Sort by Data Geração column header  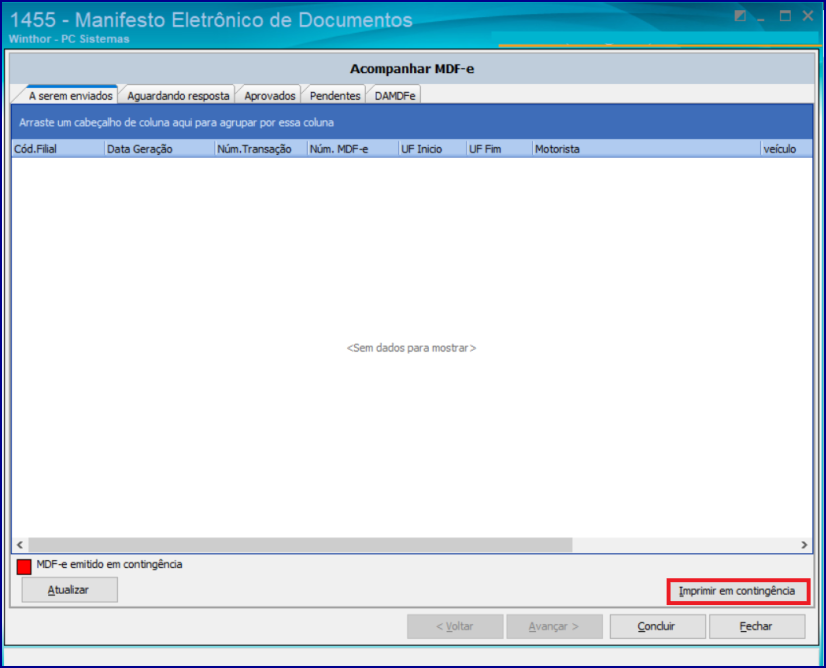click(160, 149)
